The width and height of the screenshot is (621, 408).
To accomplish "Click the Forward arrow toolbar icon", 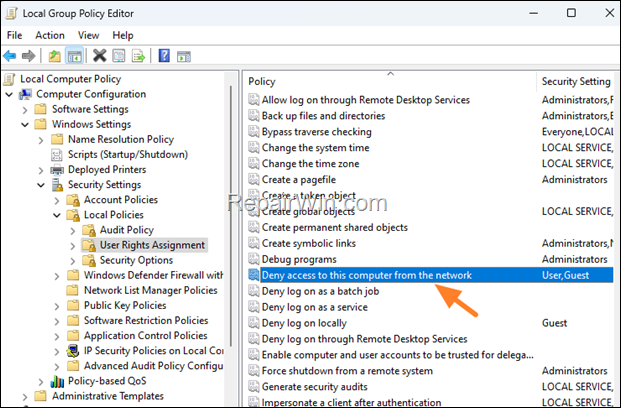I will pos(28,56).
